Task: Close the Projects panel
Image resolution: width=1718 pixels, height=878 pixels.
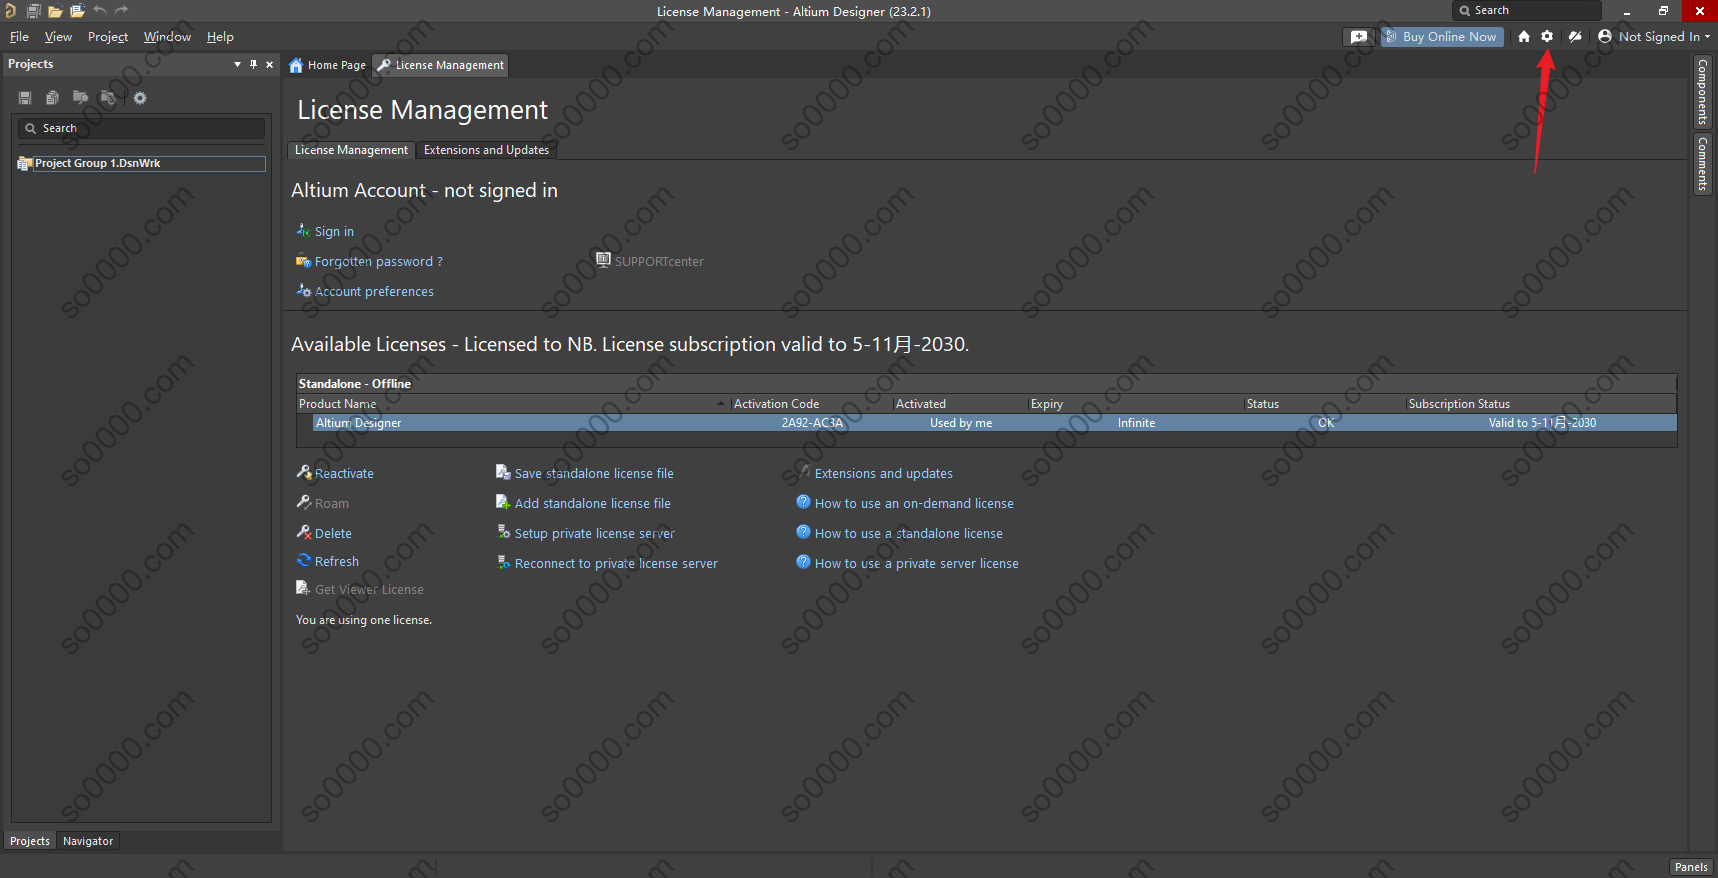Action: click(x=269, y=64)
